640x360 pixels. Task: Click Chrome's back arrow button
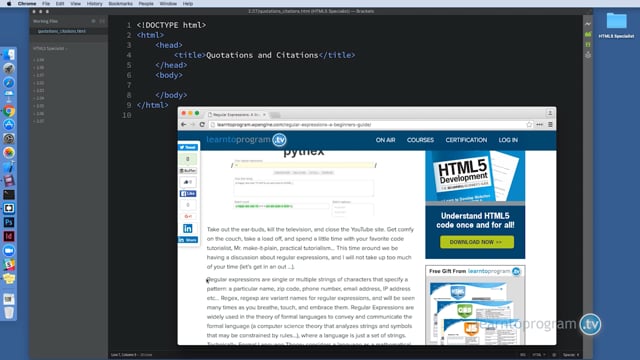click(x=184, y=124)
